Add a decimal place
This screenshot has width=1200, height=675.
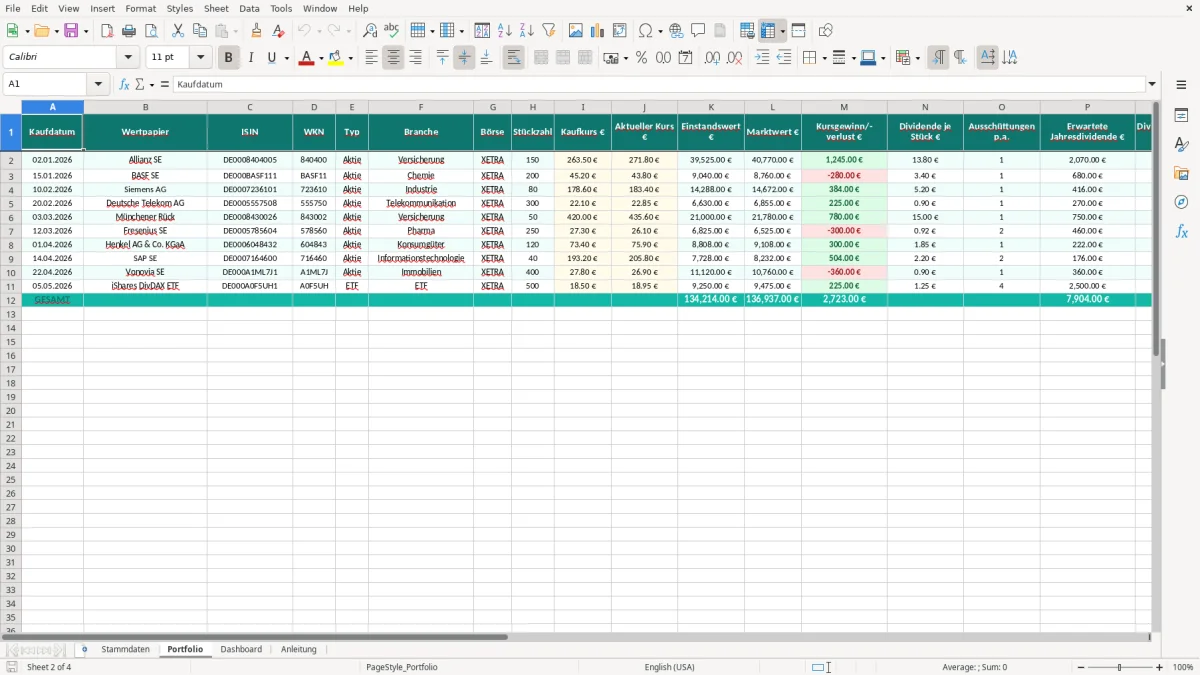point(712,58)
